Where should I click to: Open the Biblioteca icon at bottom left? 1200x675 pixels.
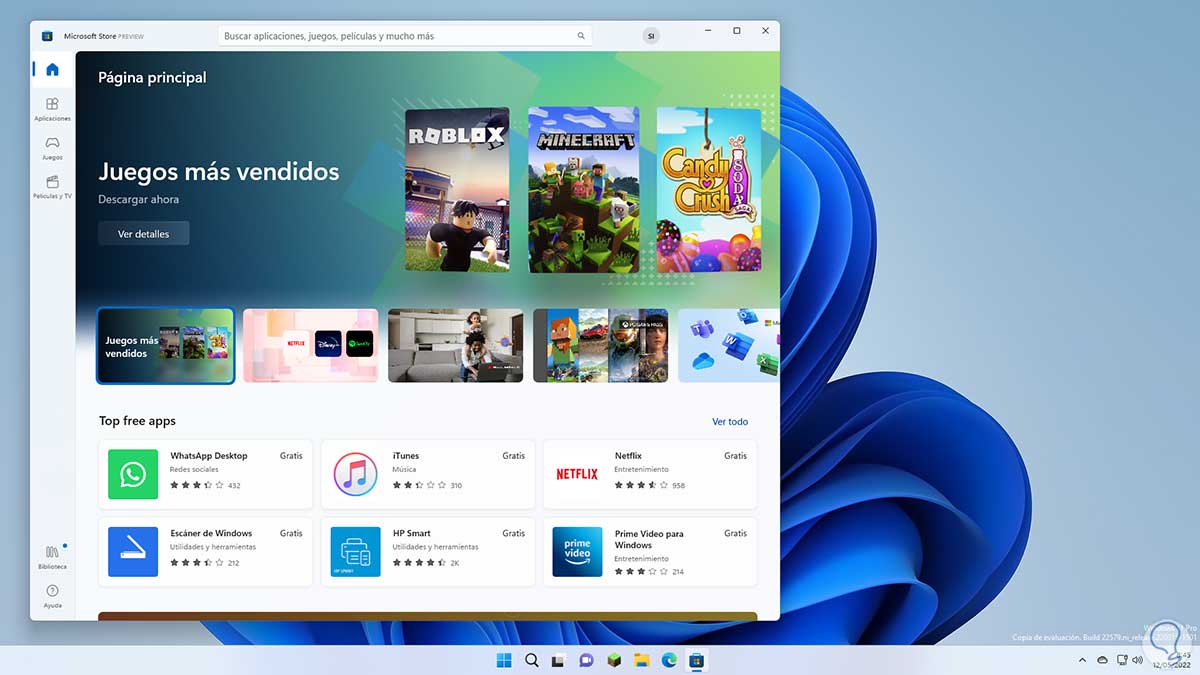click(52, 555)
